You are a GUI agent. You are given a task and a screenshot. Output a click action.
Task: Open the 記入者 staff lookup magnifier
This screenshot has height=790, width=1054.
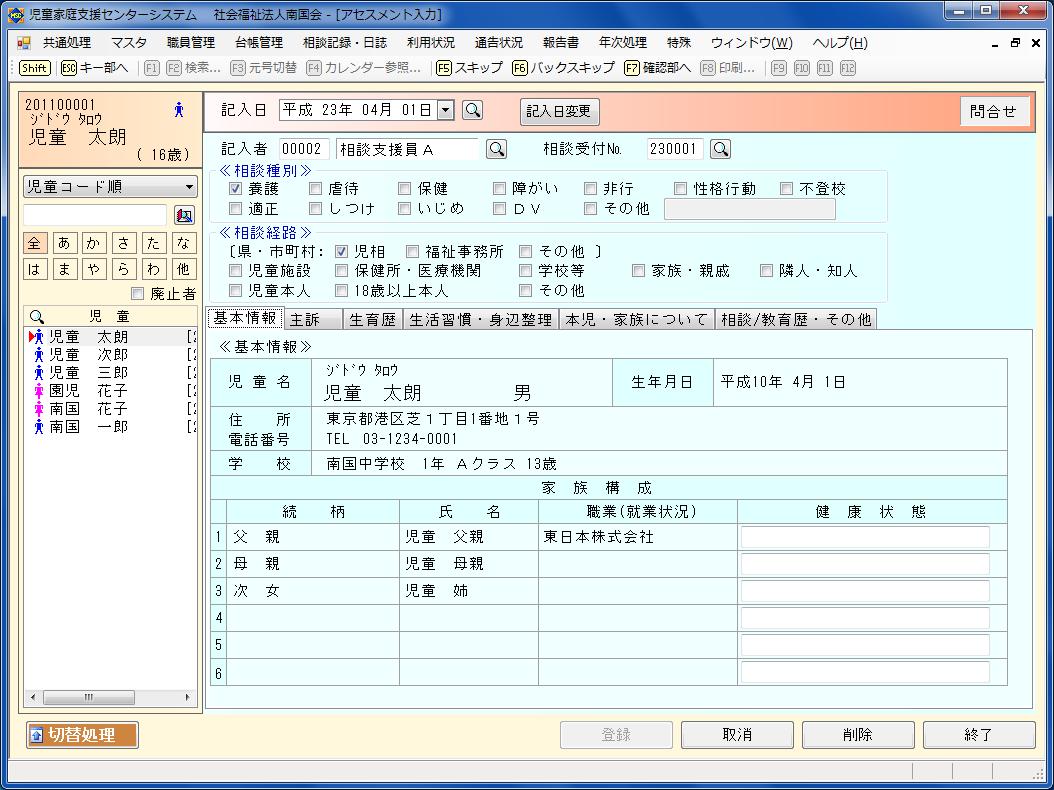click(496, 149)
